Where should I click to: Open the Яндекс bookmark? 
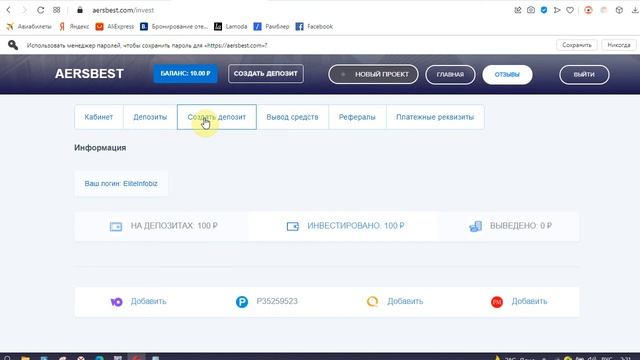click(x=74, y=27)
